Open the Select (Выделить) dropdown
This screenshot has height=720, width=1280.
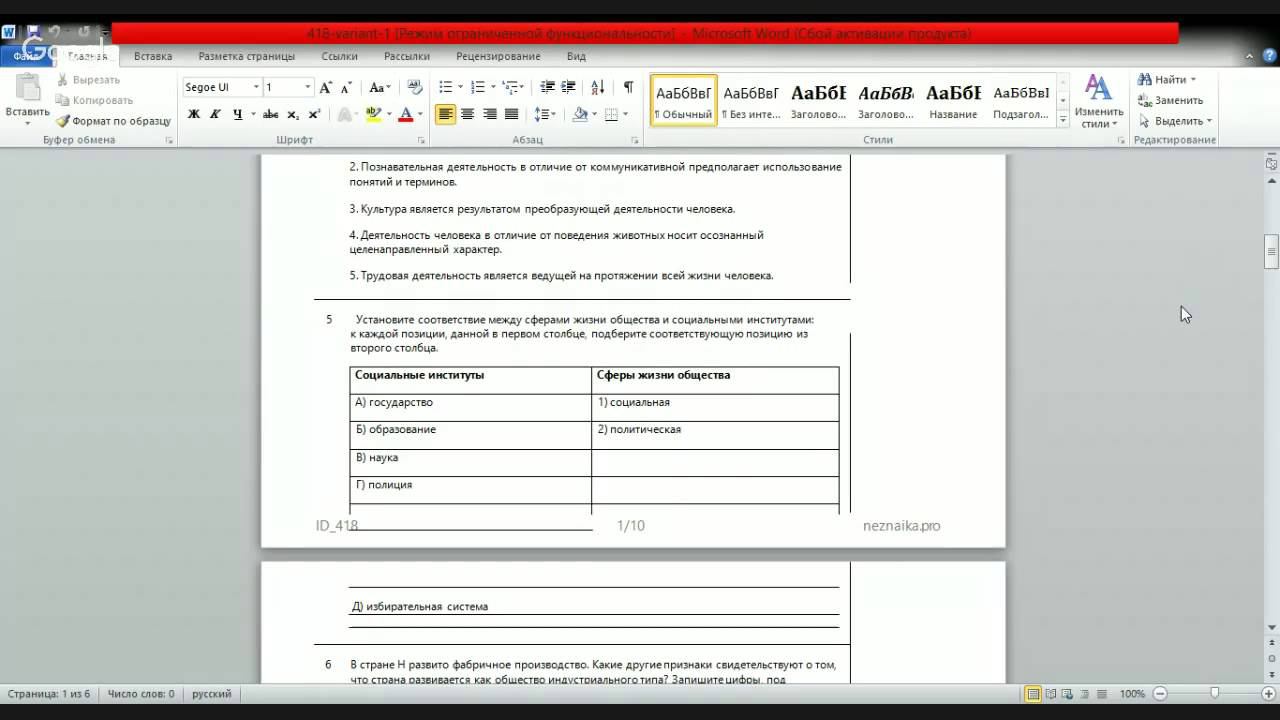(1175, 121)
